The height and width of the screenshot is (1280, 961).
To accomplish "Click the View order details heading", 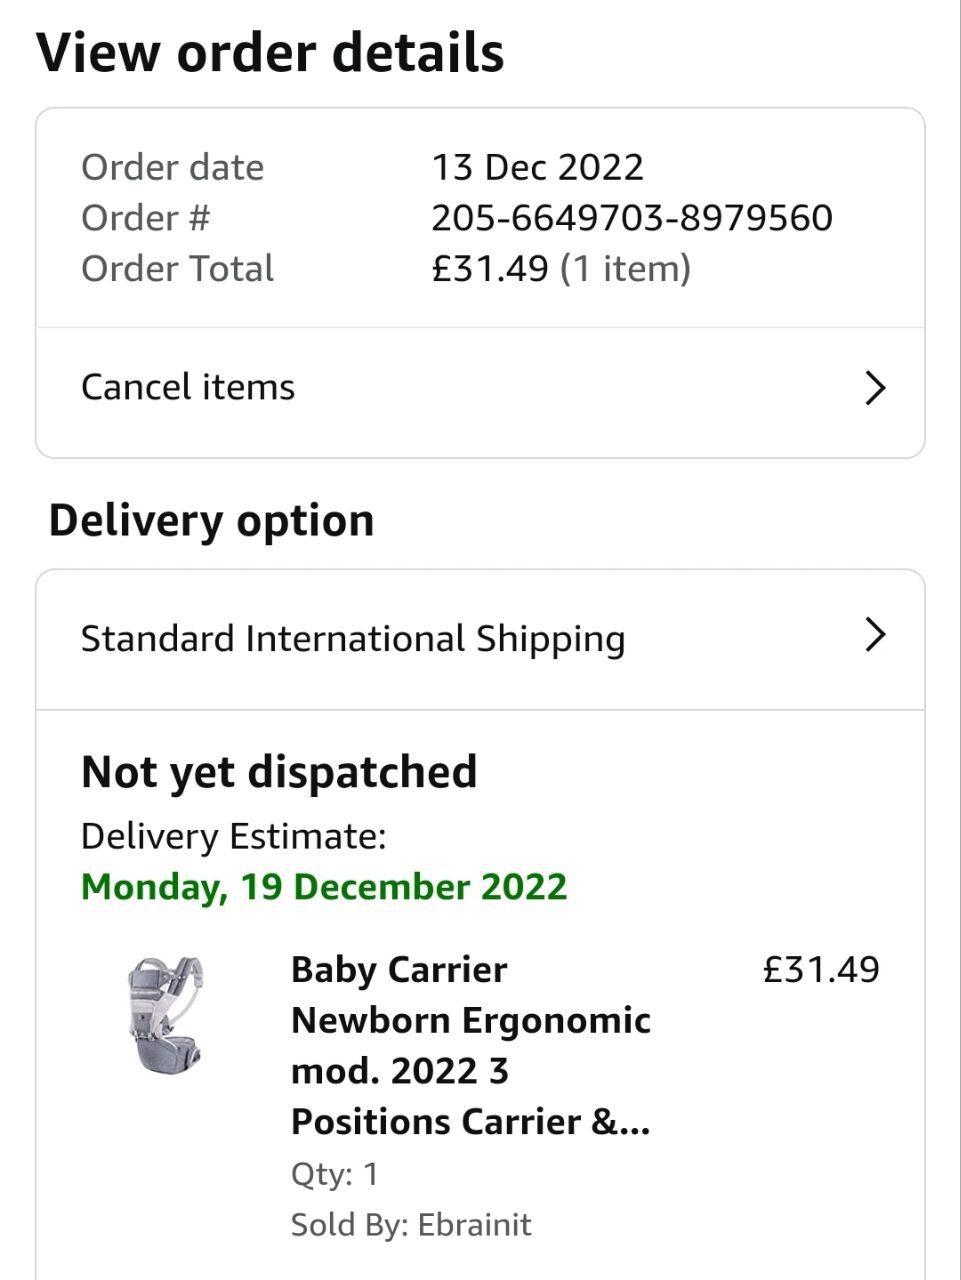I will (270, 52).
